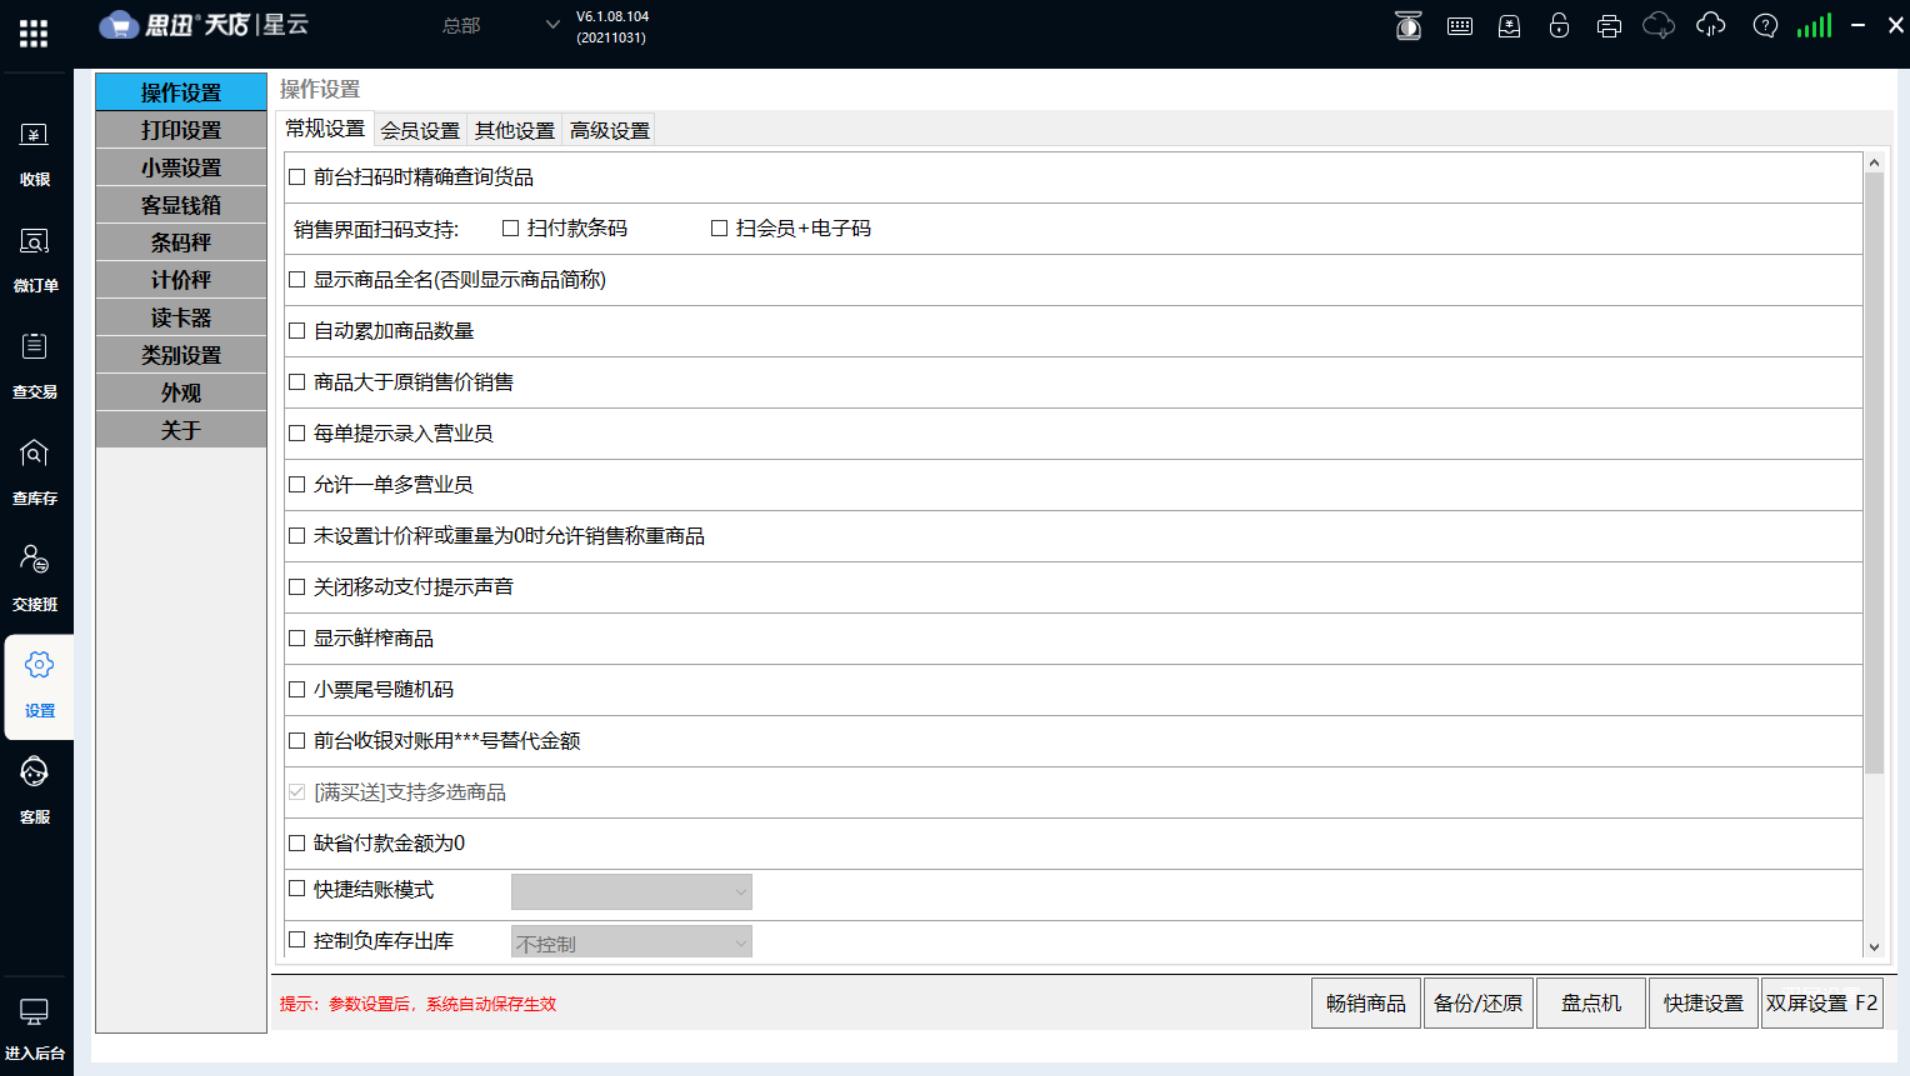Viewport: 1910px width, 1076px height.
Task: Check 前台收银对账用***号替代金额 option
Action: [x=297, y=740]
